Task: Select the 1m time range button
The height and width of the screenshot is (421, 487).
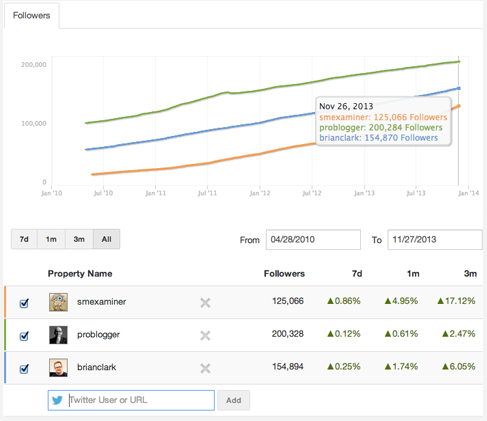Action: point(51,239)
